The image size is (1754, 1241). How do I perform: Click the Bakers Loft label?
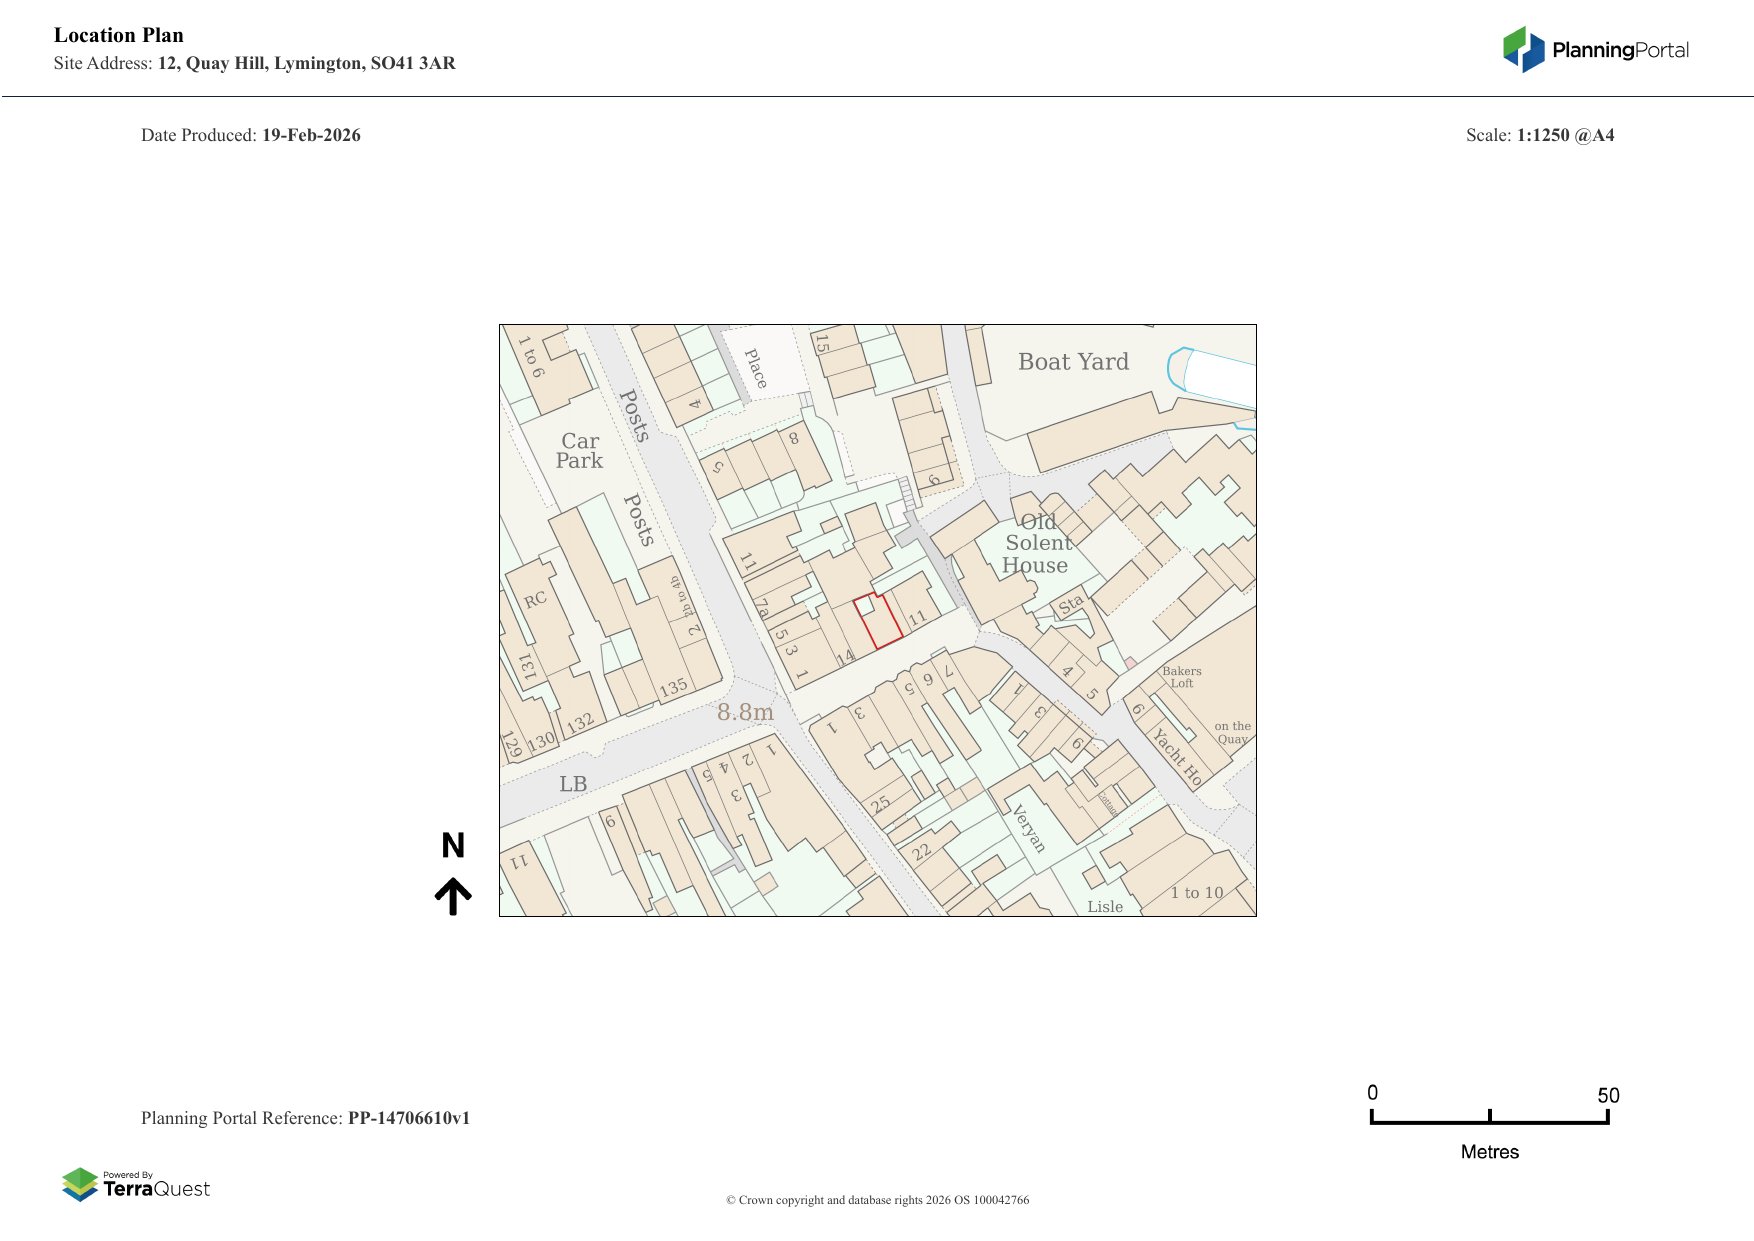click(1181, 677)
